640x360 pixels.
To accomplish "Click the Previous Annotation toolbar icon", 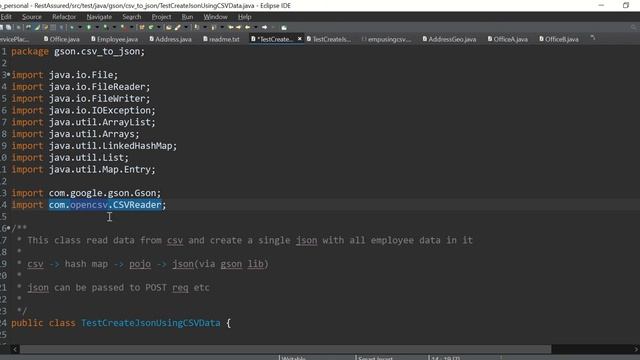I will point(213,27).
